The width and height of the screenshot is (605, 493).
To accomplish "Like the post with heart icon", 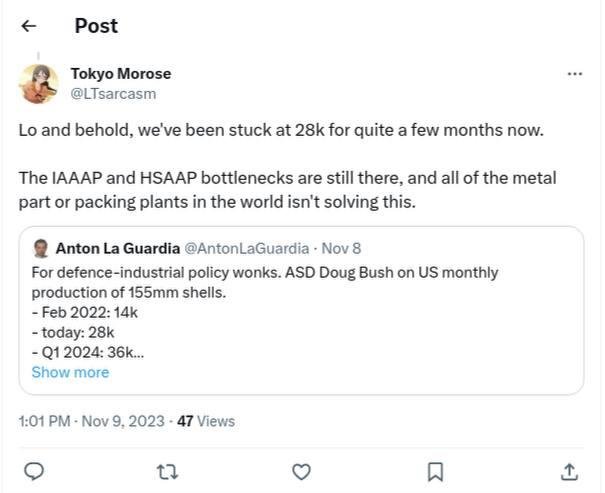I will (301, 470).
